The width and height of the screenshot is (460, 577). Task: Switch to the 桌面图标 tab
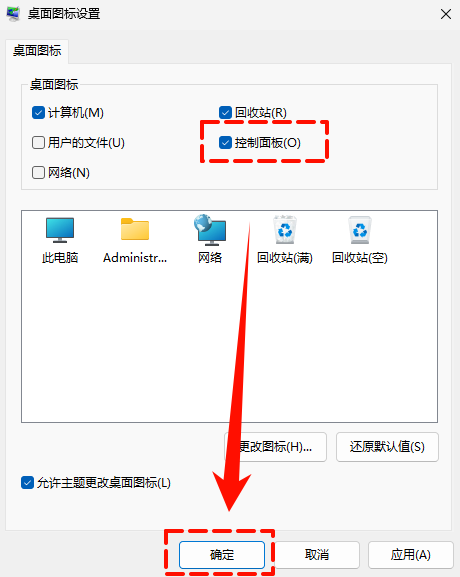(x=37, y=50)
